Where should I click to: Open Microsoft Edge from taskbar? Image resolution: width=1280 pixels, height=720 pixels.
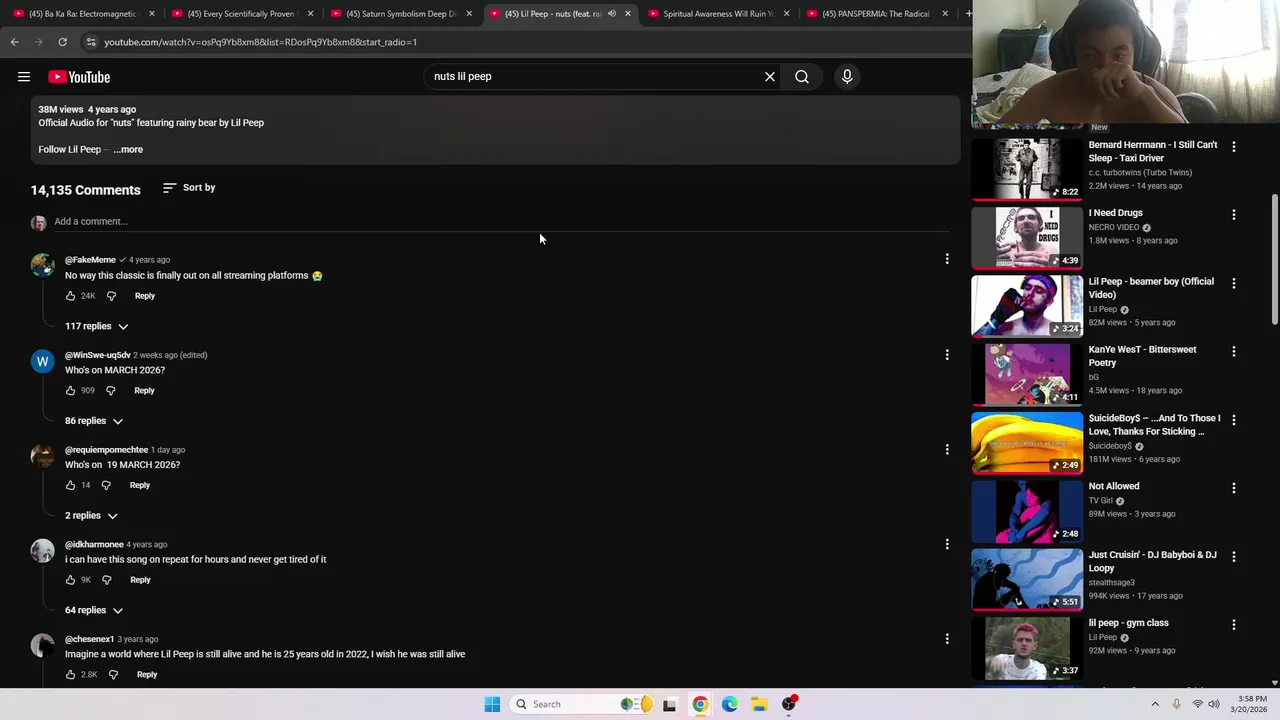pos(730,704)
